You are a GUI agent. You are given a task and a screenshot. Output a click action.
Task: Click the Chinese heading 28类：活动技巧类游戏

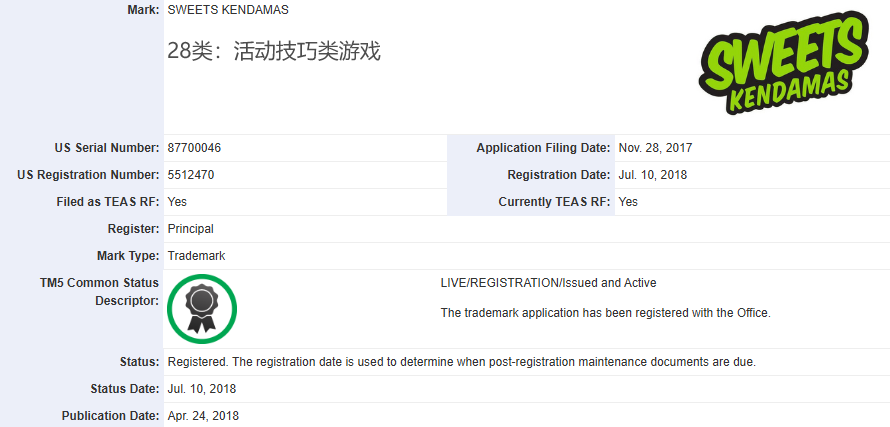(x=274, y=51)
